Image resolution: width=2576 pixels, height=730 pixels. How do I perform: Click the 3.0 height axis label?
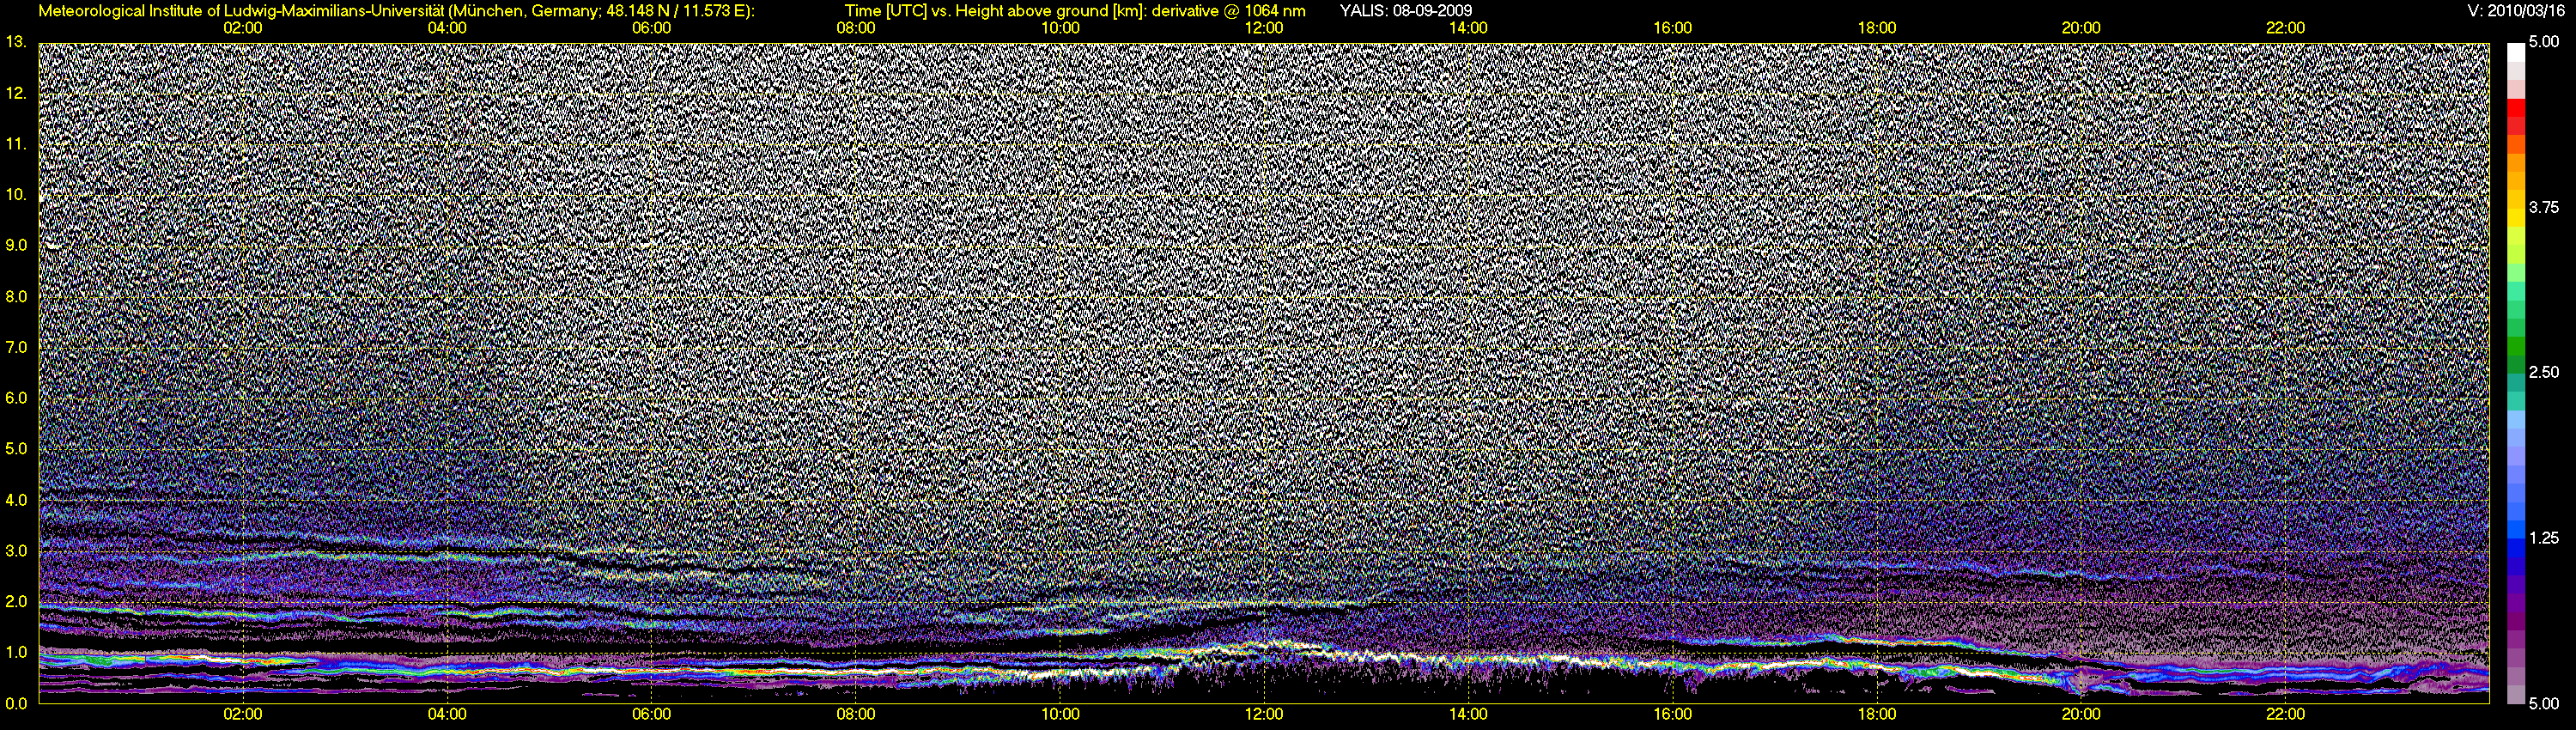click(15, 551)
